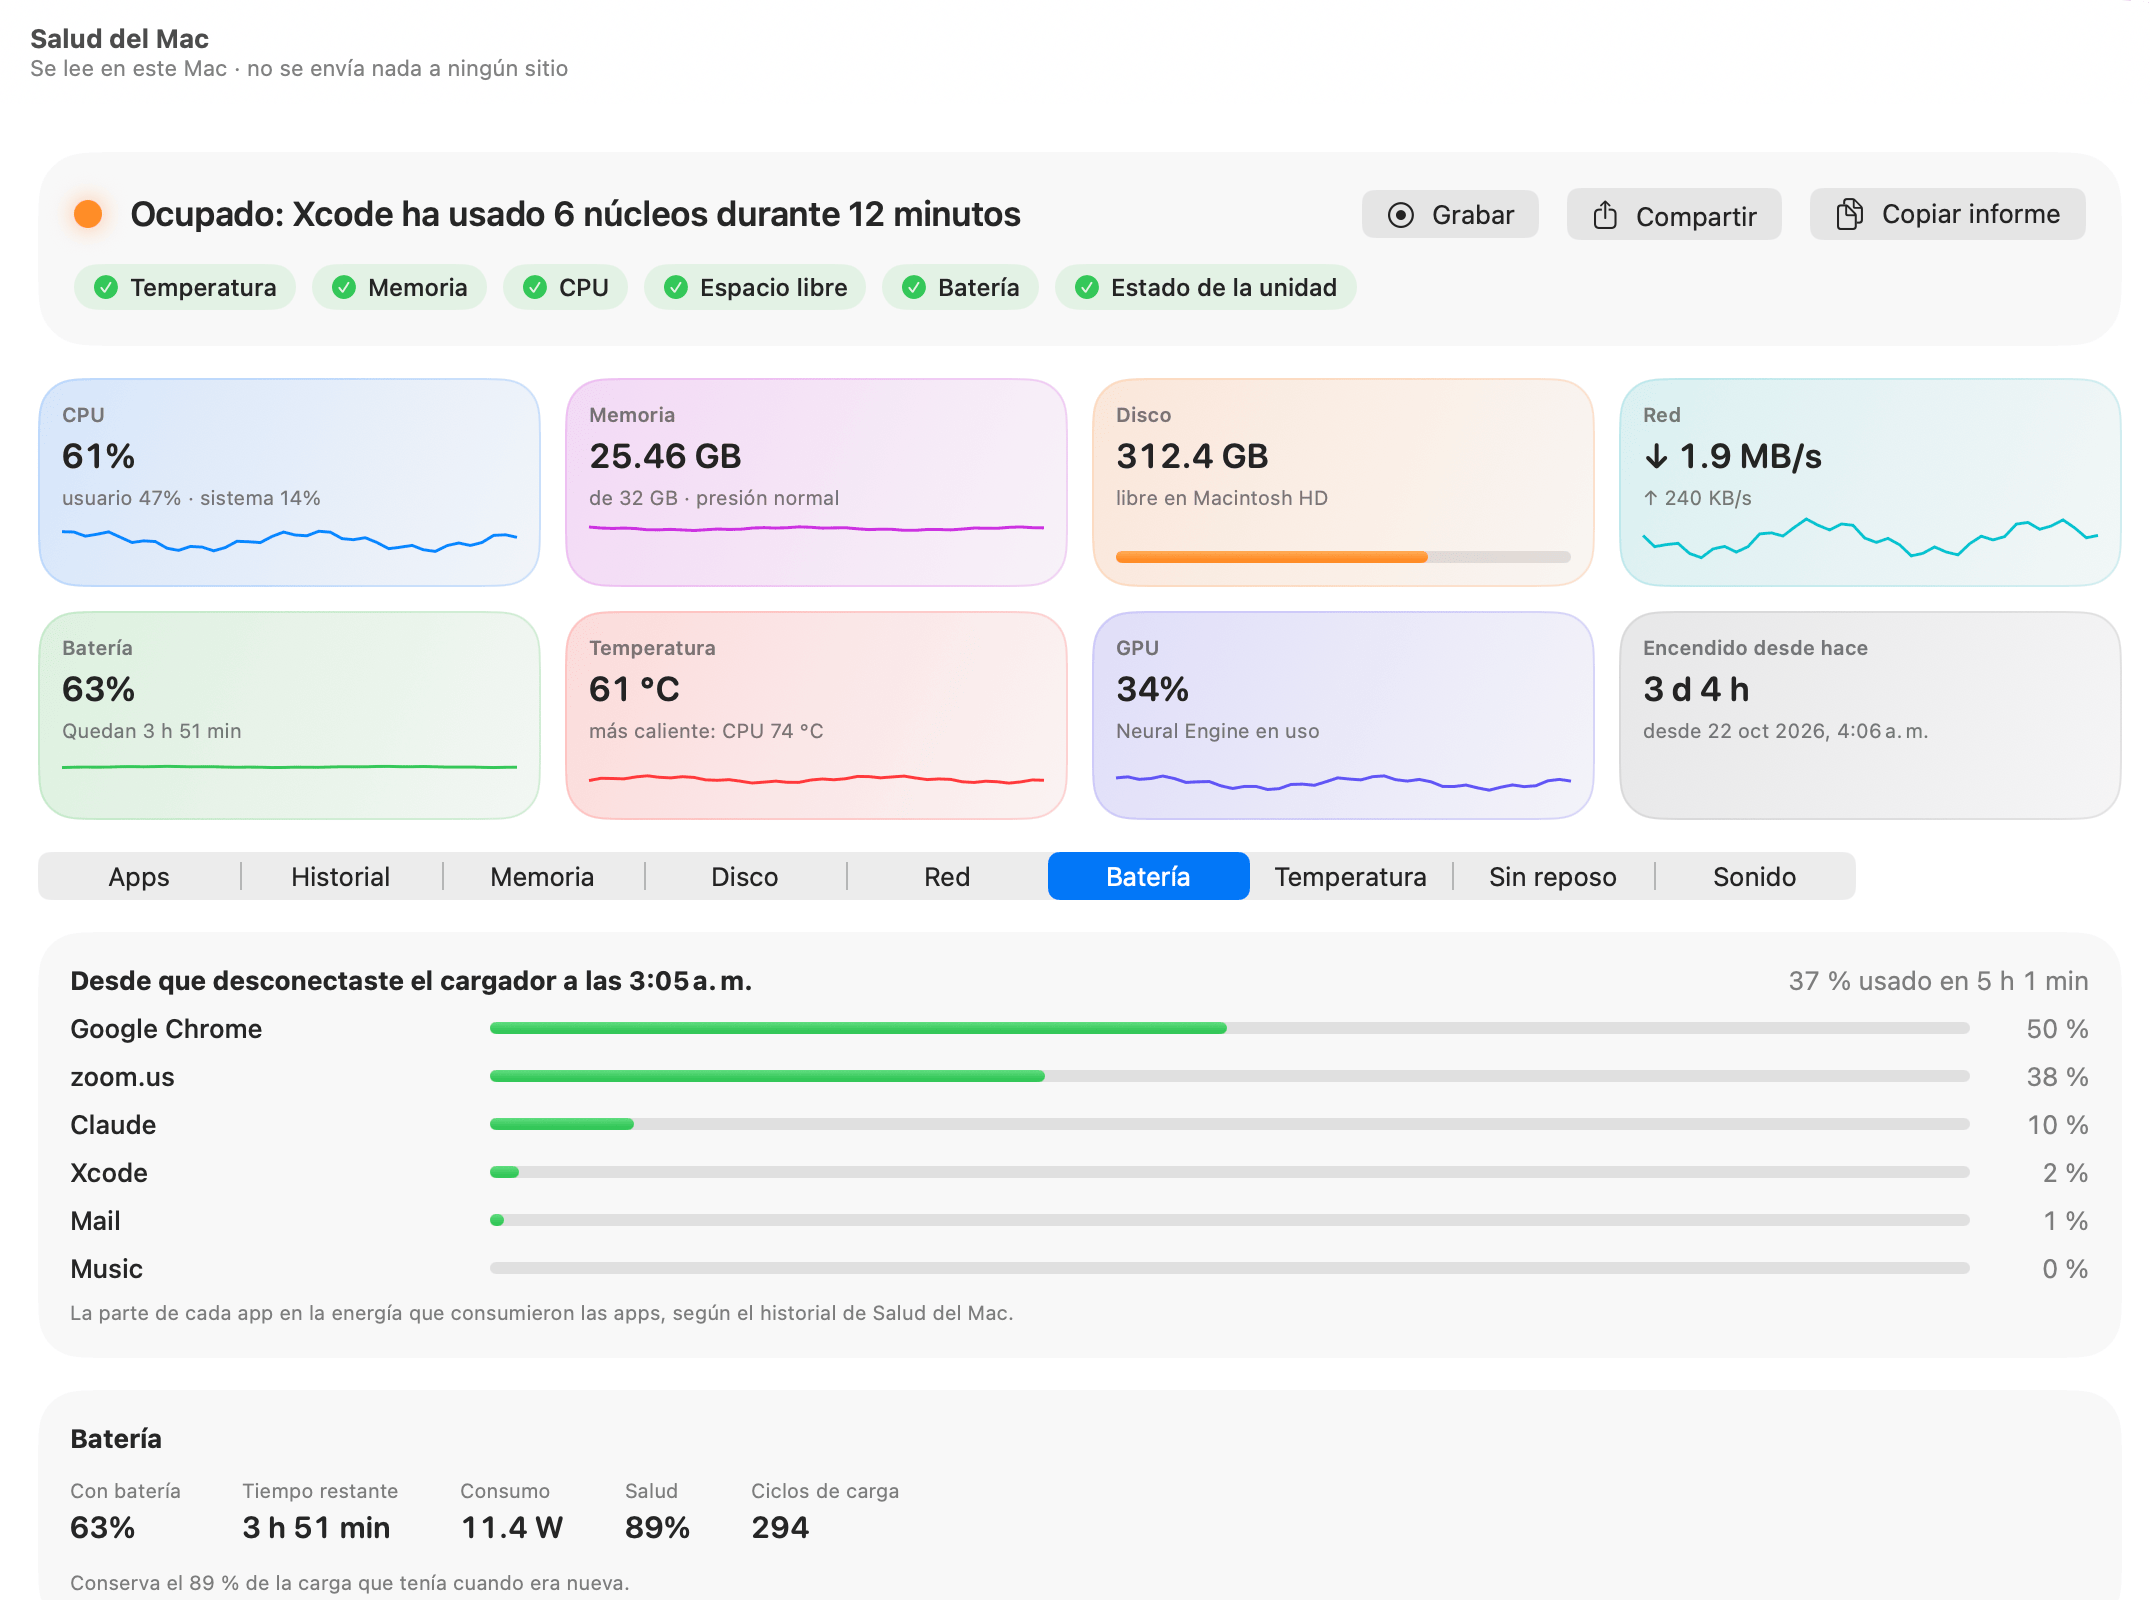Open the Encendido desde hace card
The height and width of the screenshot is (1600, 2150).
coord(1870,715)
